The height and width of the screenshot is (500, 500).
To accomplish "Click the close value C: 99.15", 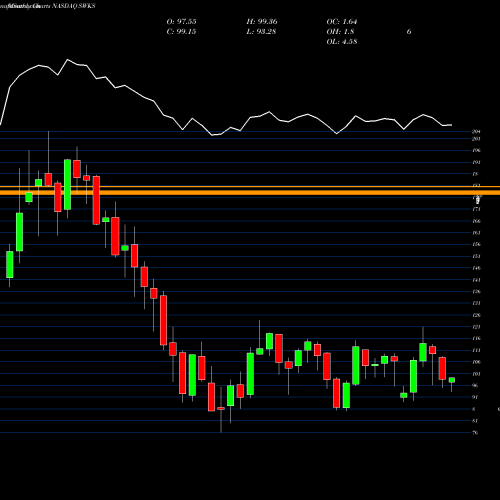I will [x=181, y=32].
